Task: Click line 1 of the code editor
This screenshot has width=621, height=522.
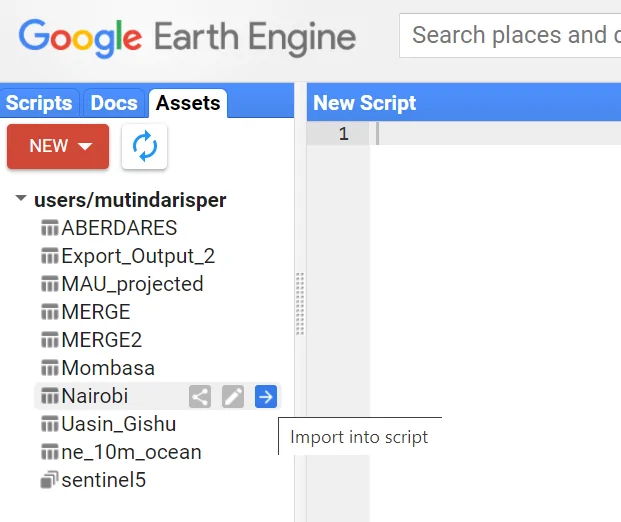Action: [495, 133]
